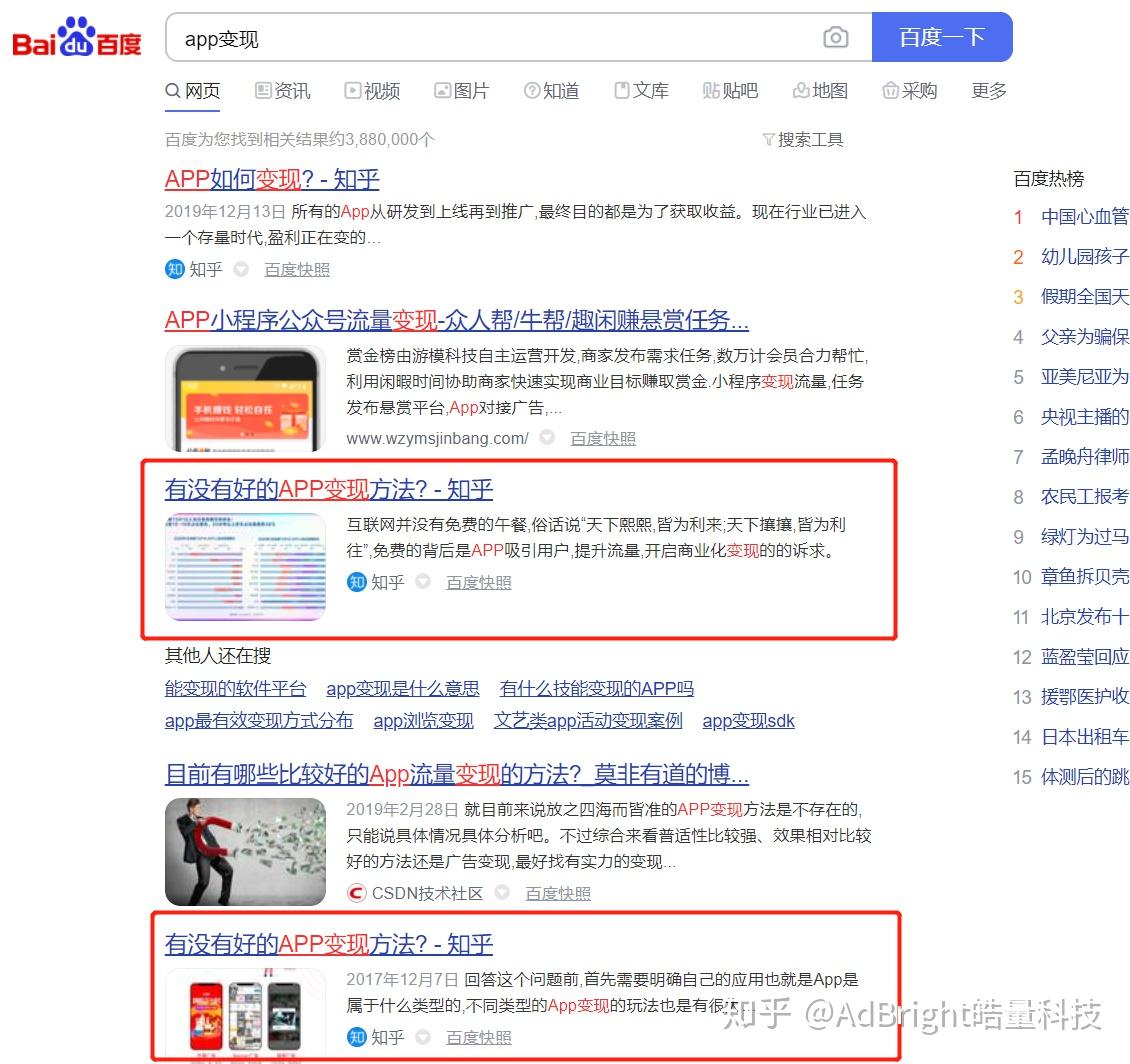Open www.wzymsjinbang.com site link
Image resolution: width=1130 pixels, height=1064 pixels.
click(x=437, y=438)
